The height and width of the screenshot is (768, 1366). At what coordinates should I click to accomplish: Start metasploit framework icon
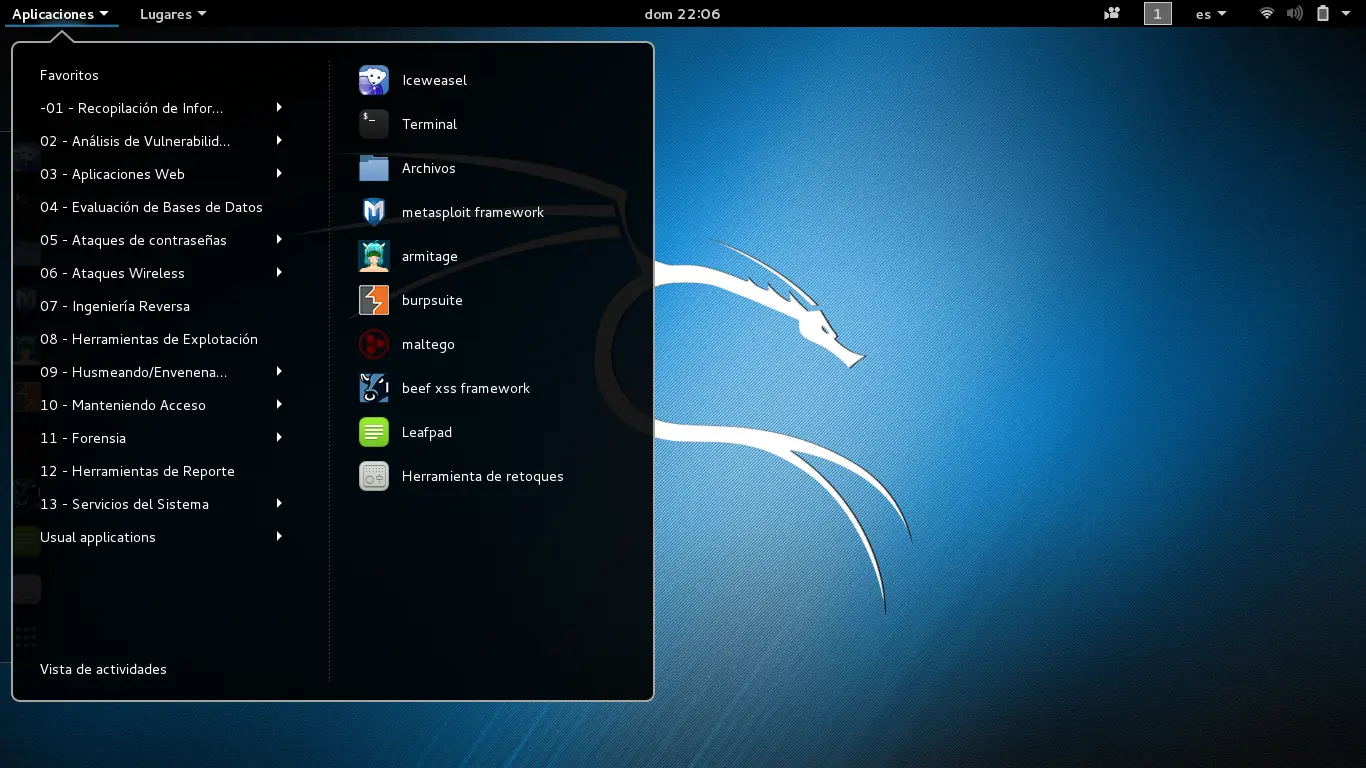point(374,212)
